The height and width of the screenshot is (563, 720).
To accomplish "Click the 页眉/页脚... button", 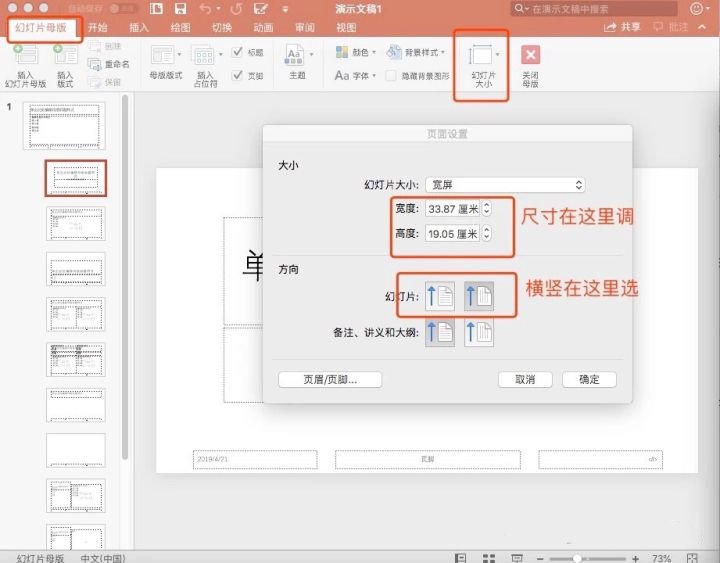I will [330, 380].
